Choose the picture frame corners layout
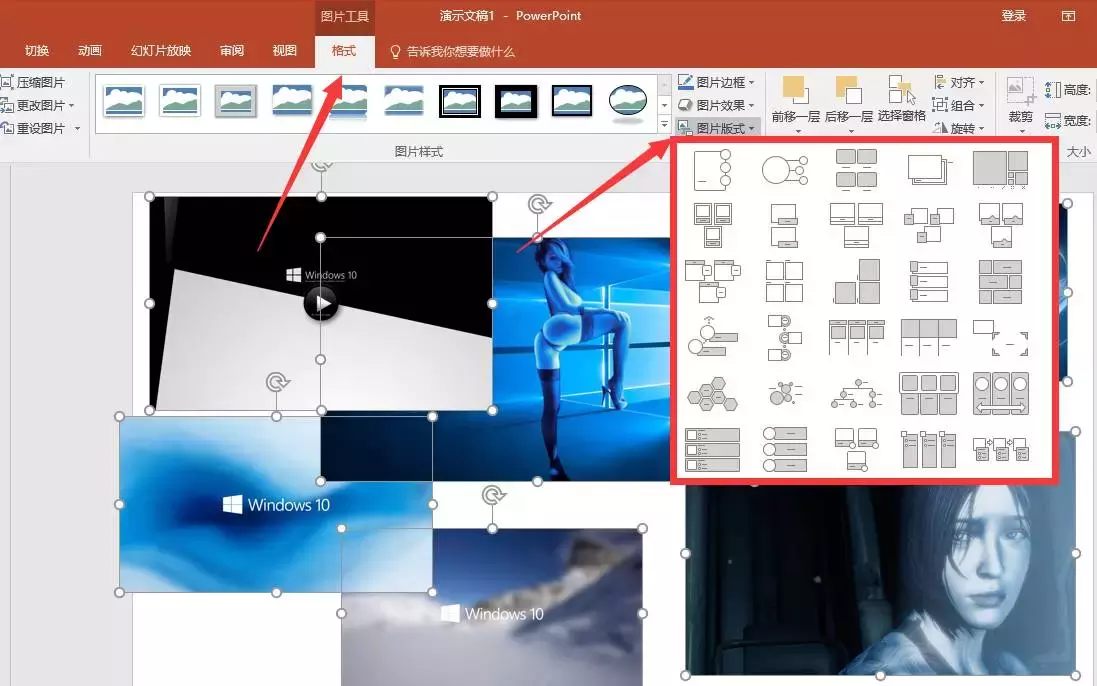 pos(1000,338)
